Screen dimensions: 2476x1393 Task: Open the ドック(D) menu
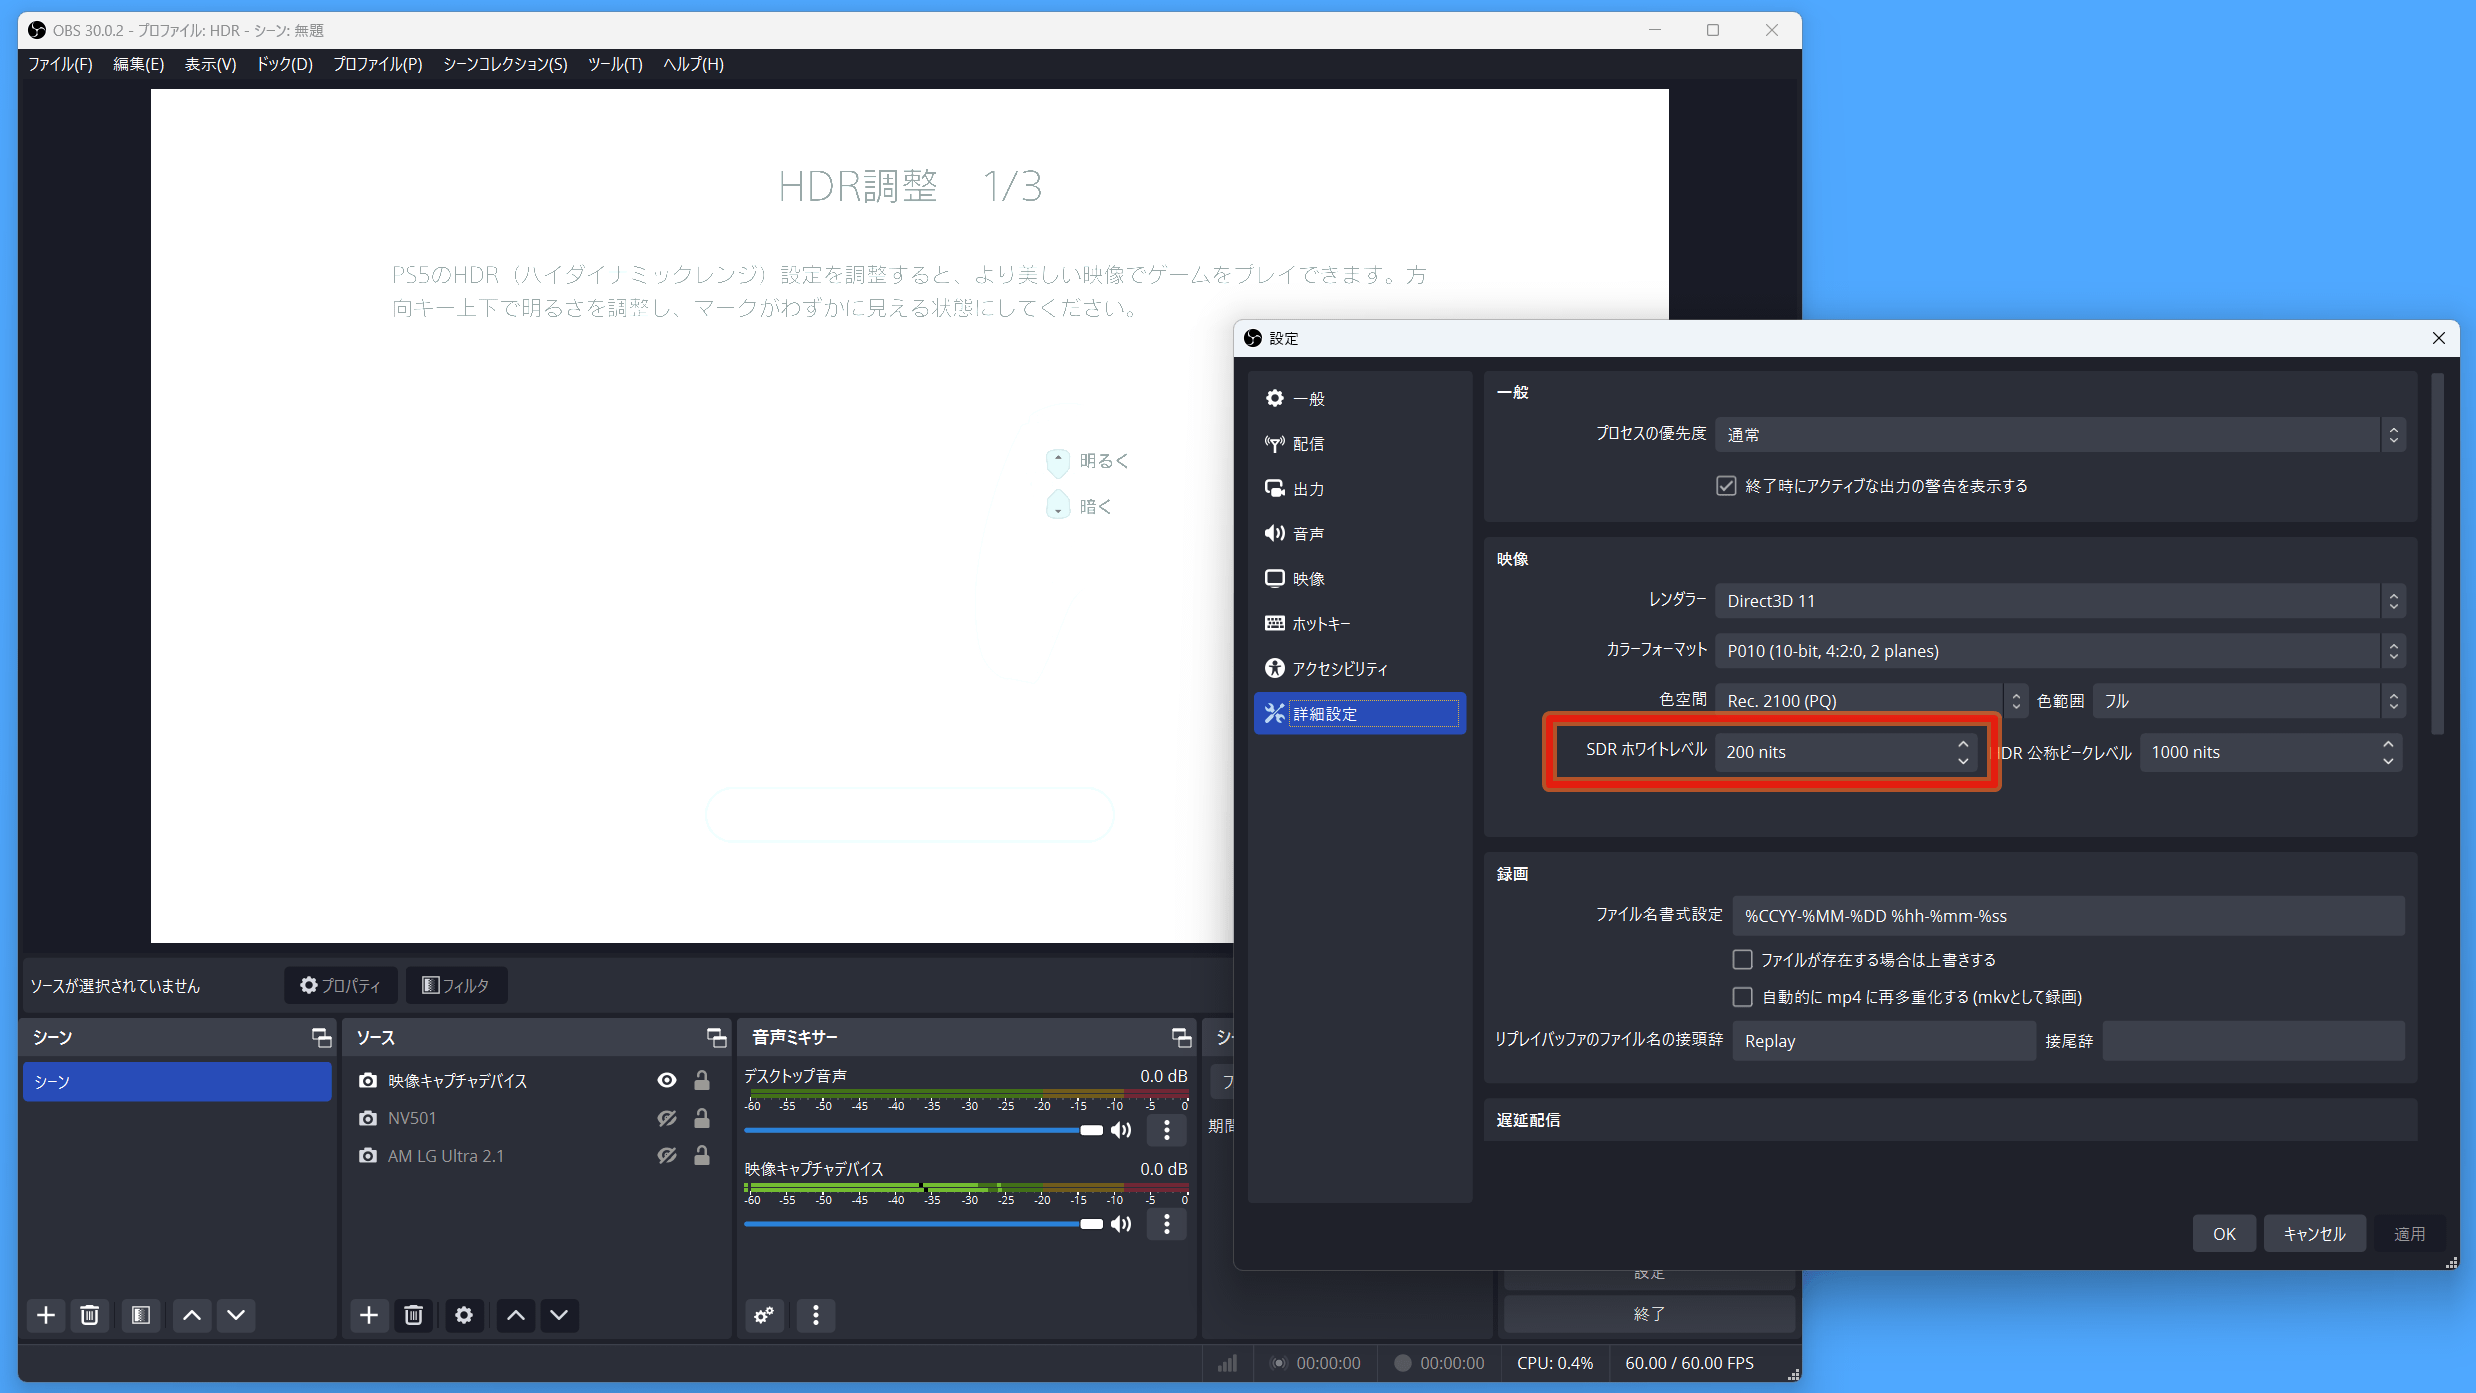(x=284, y=64)
